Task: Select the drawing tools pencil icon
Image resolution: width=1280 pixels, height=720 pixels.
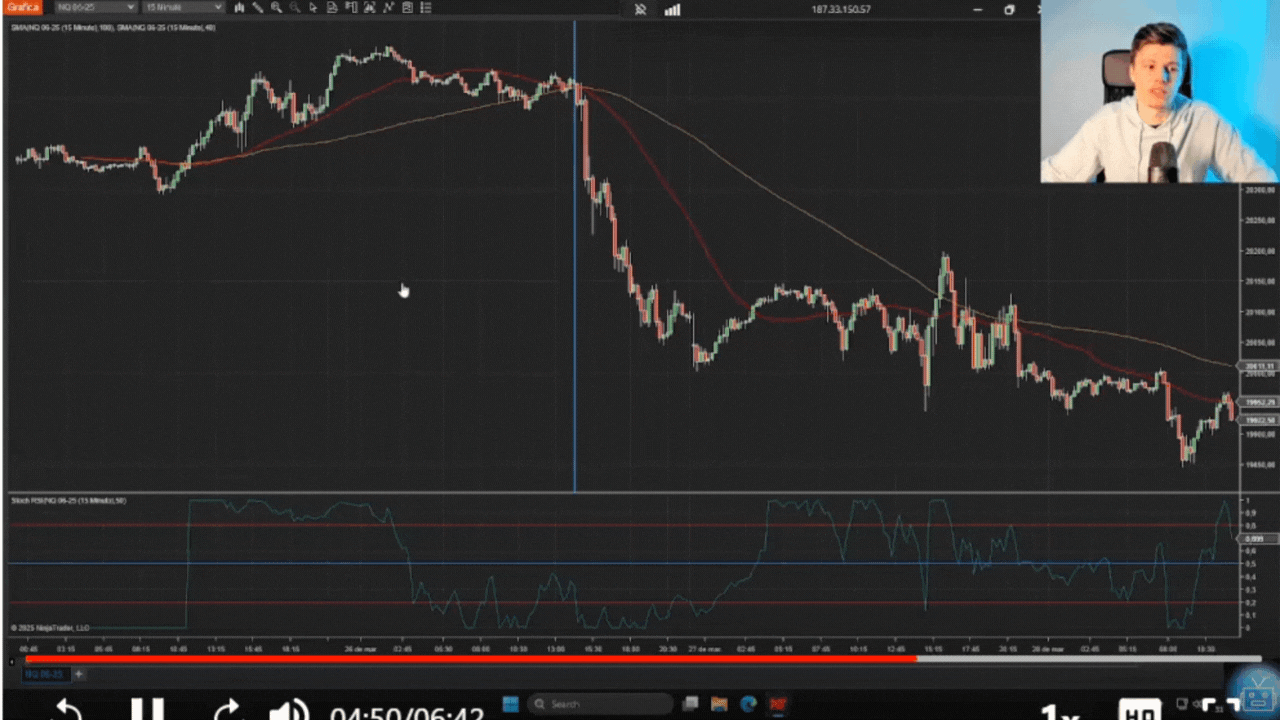Action: (257, 8)
